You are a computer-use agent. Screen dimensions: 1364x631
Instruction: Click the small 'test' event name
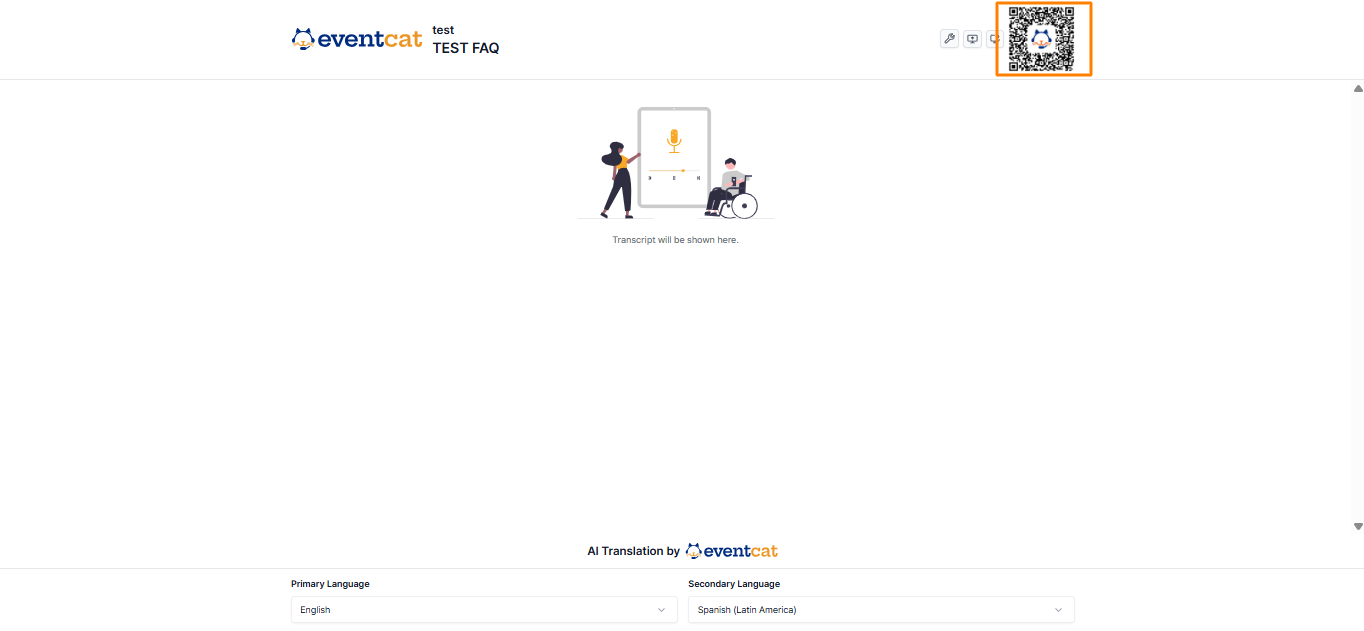coord(443,30)
